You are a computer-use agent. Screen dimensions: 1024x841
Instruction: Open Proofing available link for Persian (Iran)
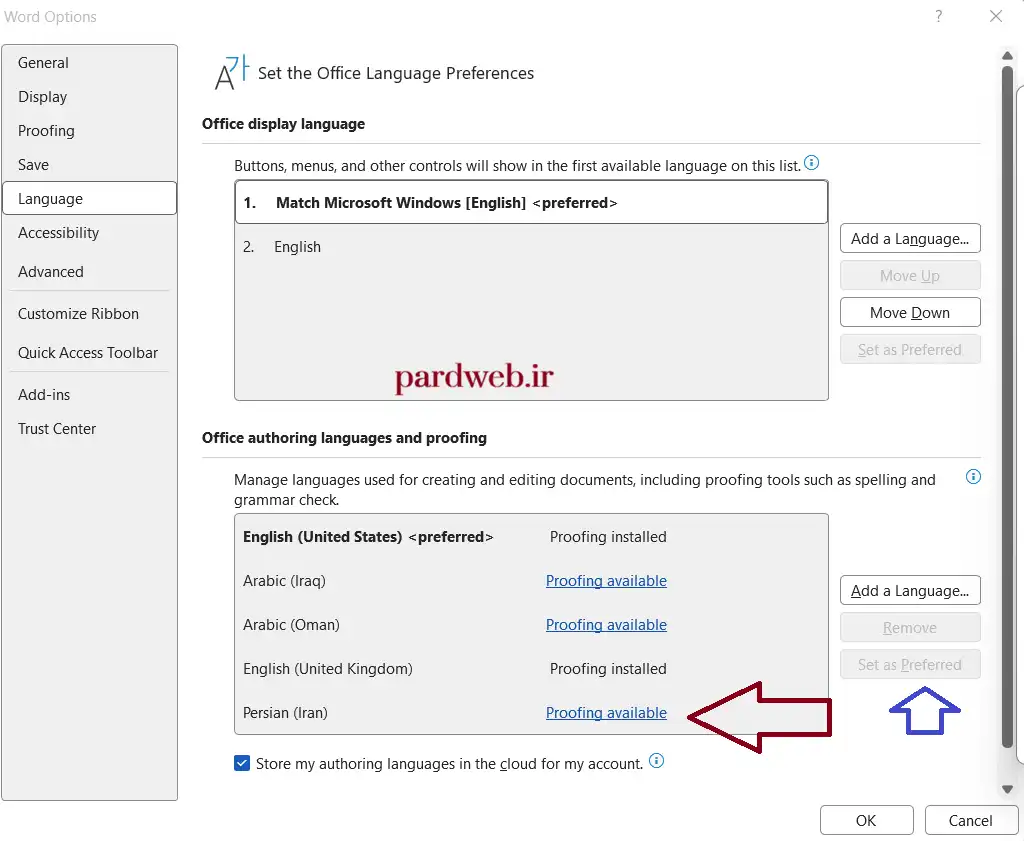click(606, 712)
